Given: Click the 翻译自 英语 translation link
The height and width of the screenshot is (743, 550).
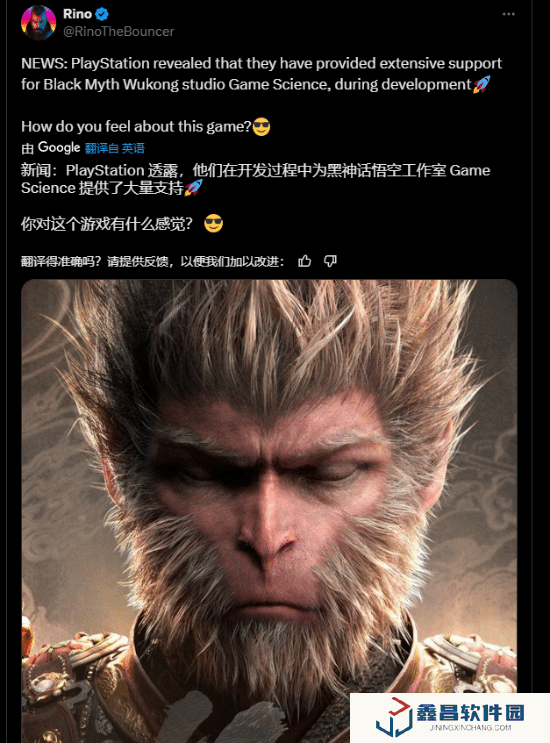Looking at the screenshot, I should click(115, 148).
